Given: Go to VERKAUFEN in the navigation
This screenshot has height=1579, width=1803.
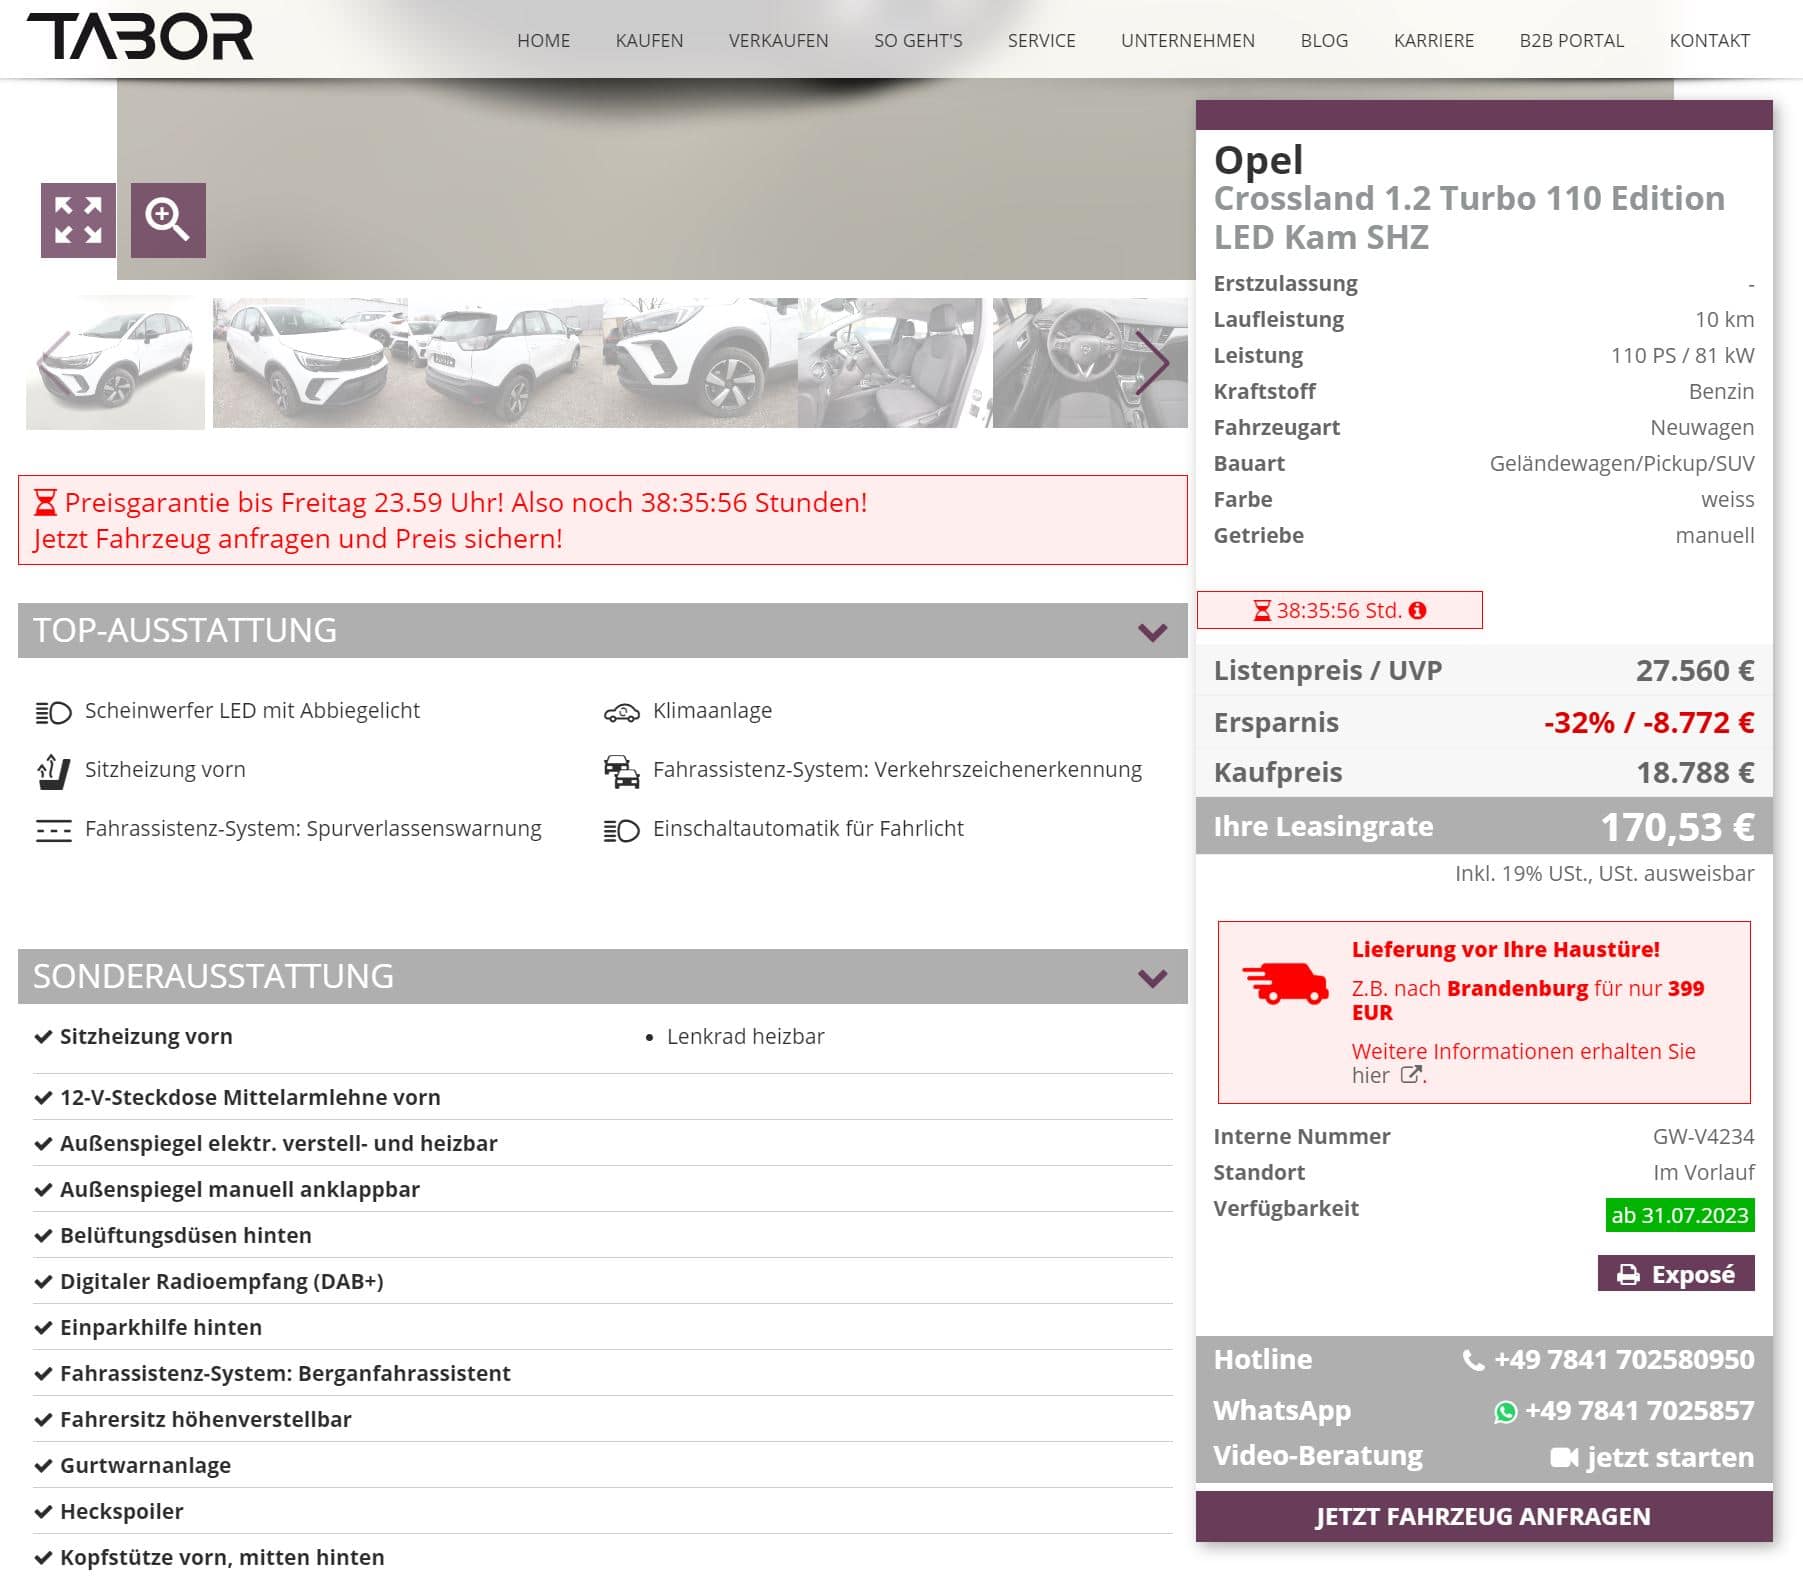Looking at the screenshot, I should (778, 41).
